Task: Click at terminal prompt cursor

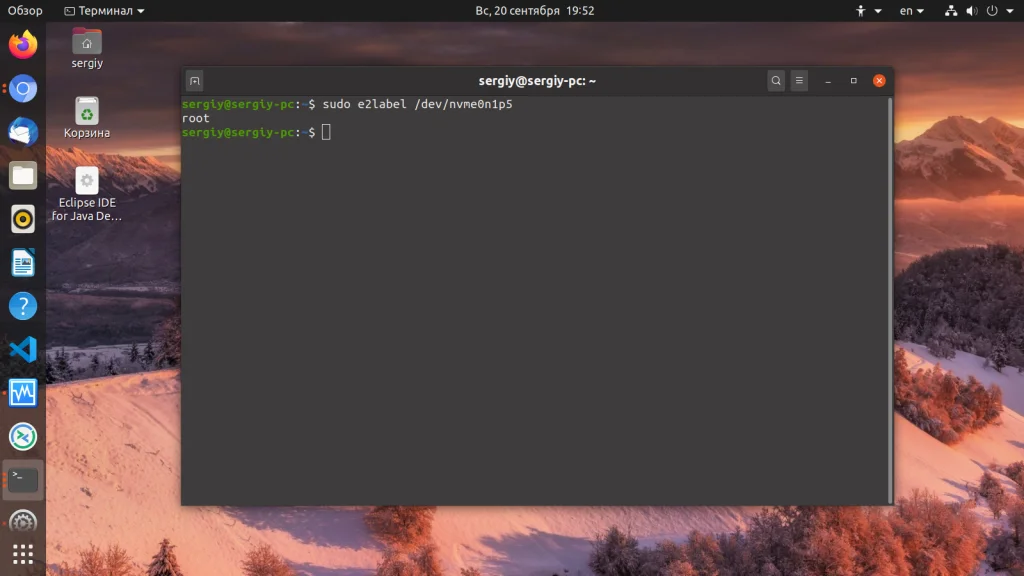Action: point(326,132)
